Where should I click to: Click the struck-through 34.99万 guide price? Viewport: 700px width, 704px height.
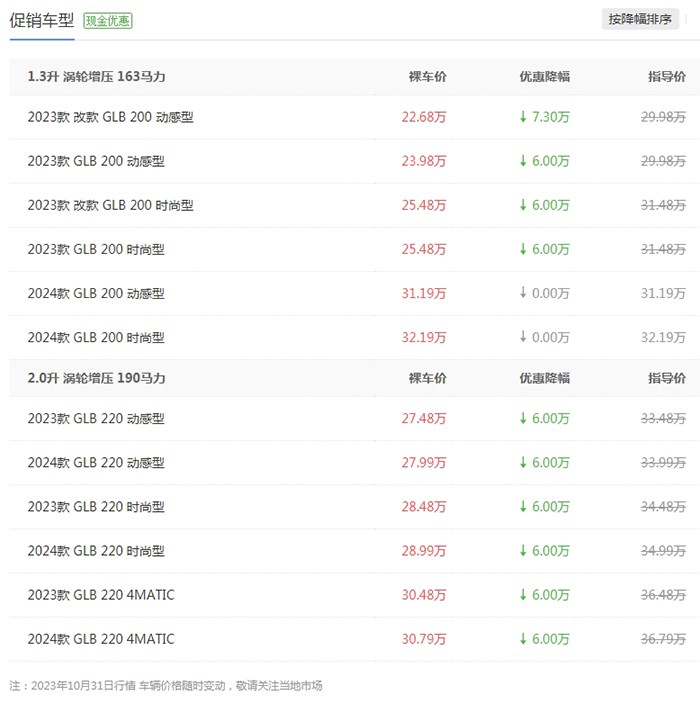(663, 550)
